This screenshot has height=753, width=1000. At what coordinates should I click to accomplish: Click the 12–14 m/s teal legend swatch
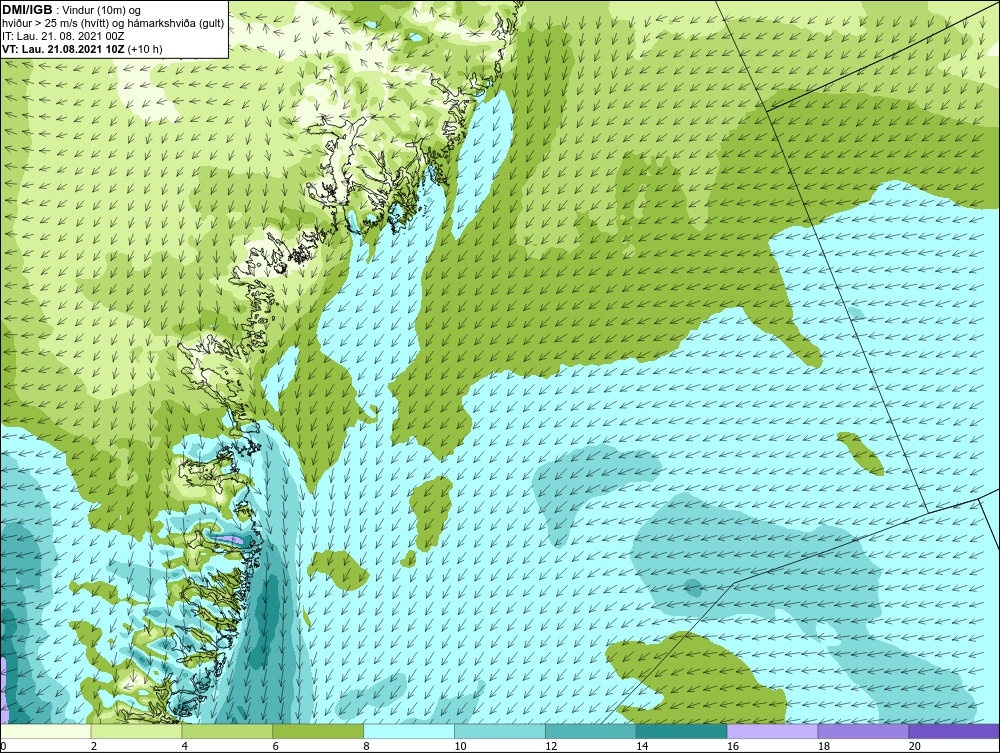pos(591,731)
